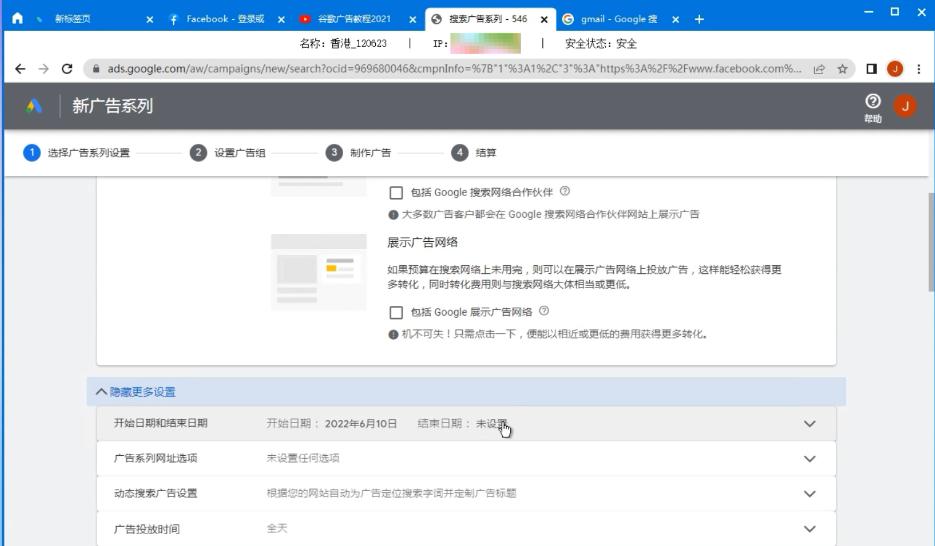Switch to the 谷歌广告教程2021 tab
The width and height of the screenshot is (935, 546).
354,19
